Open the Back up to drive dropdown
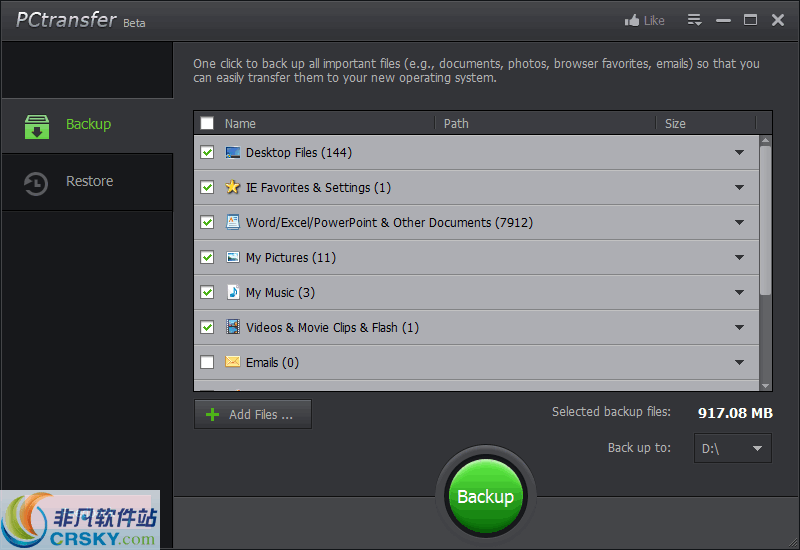Screen dimensions: 800x550 coord(733,448)
